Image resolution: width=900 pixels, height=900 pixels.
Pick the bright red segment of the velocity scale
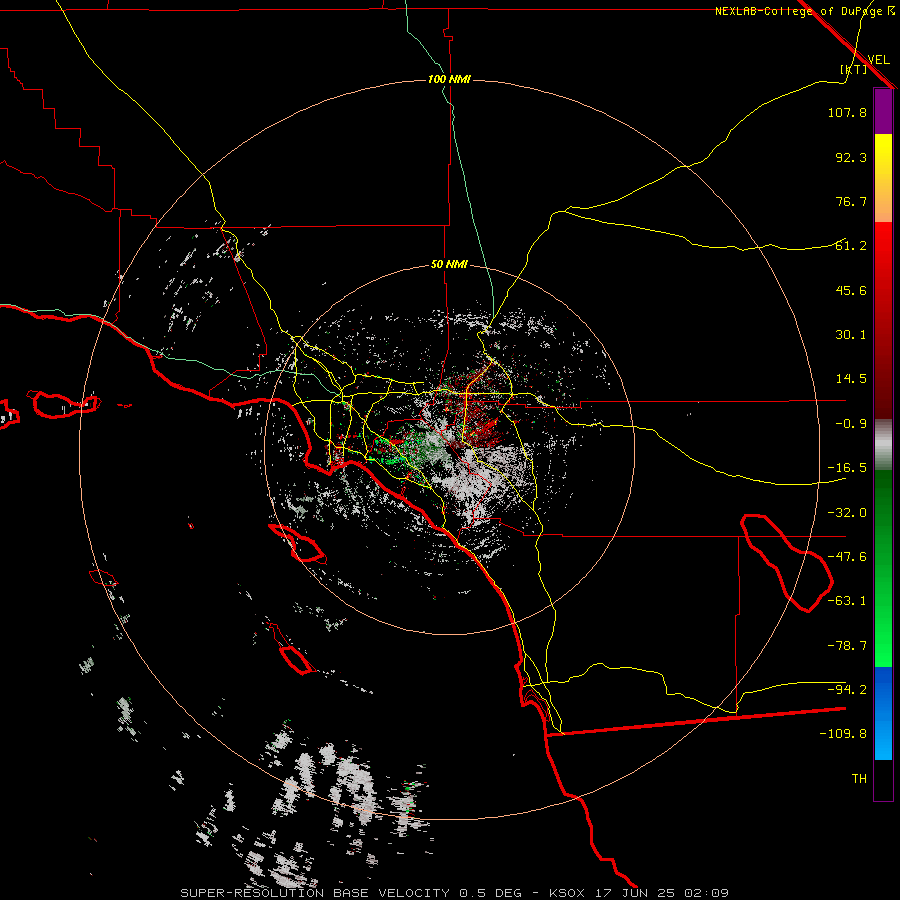883,320
